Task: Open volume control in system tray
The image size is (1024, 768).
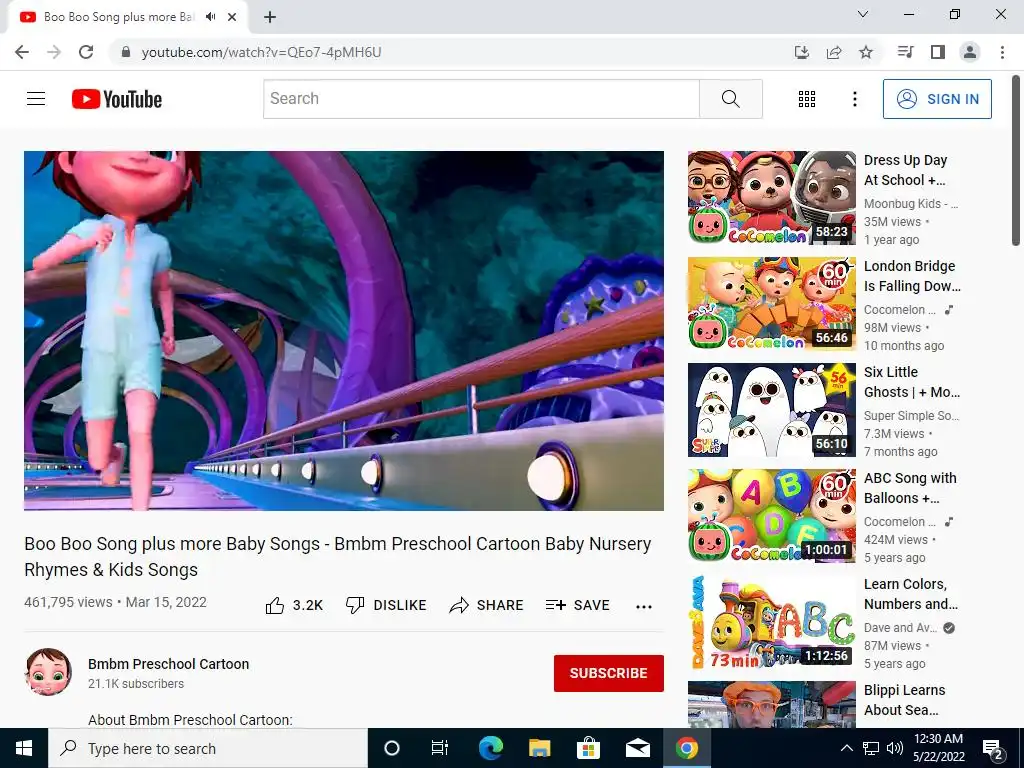Action: [895, 748]
